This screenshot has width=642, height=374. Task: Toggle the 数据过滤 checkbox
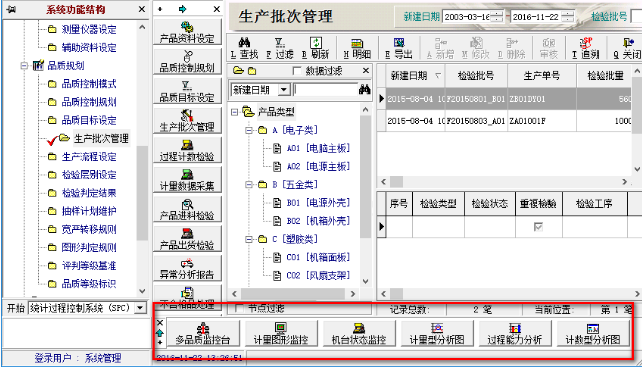297,71
